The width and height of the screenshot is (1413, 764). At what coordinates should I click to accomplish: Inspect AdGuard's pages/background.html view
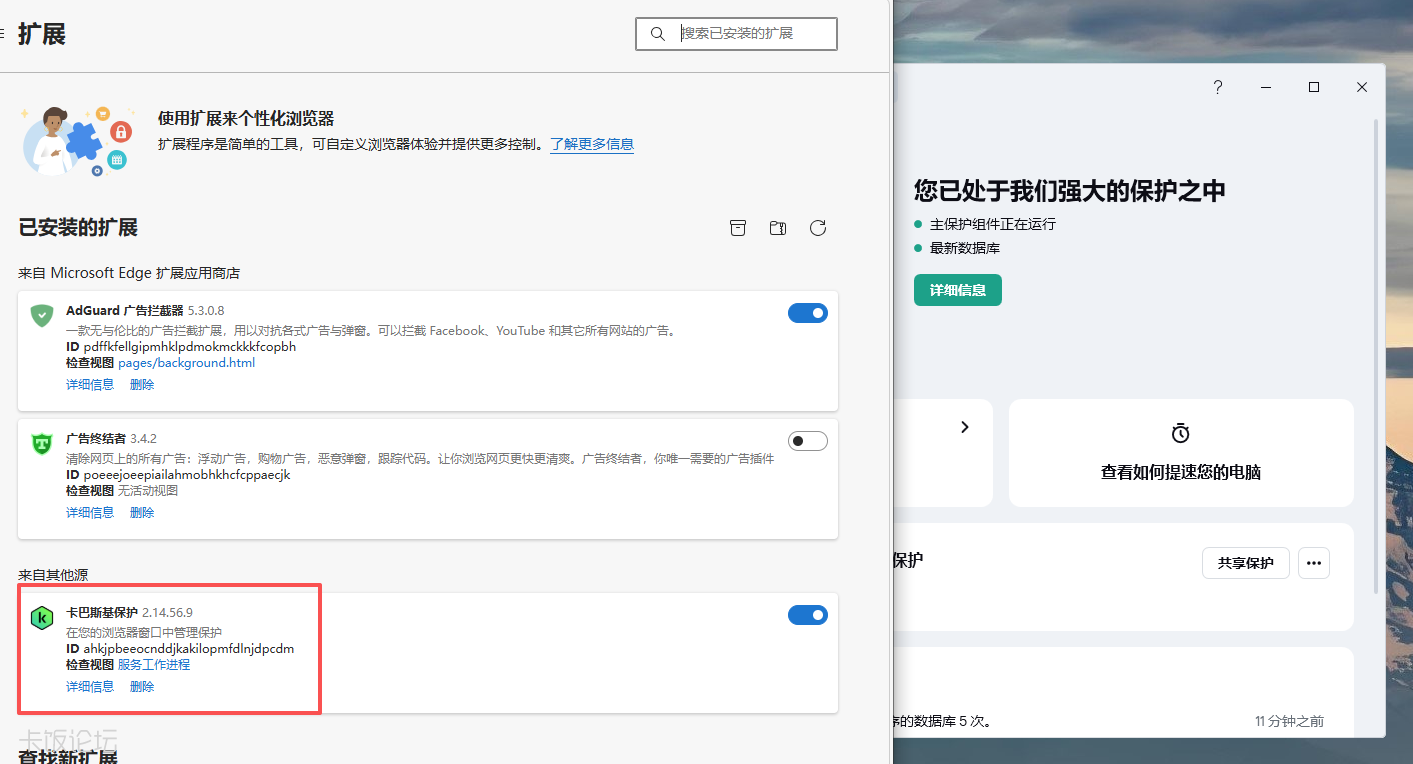tap(186, 362)
